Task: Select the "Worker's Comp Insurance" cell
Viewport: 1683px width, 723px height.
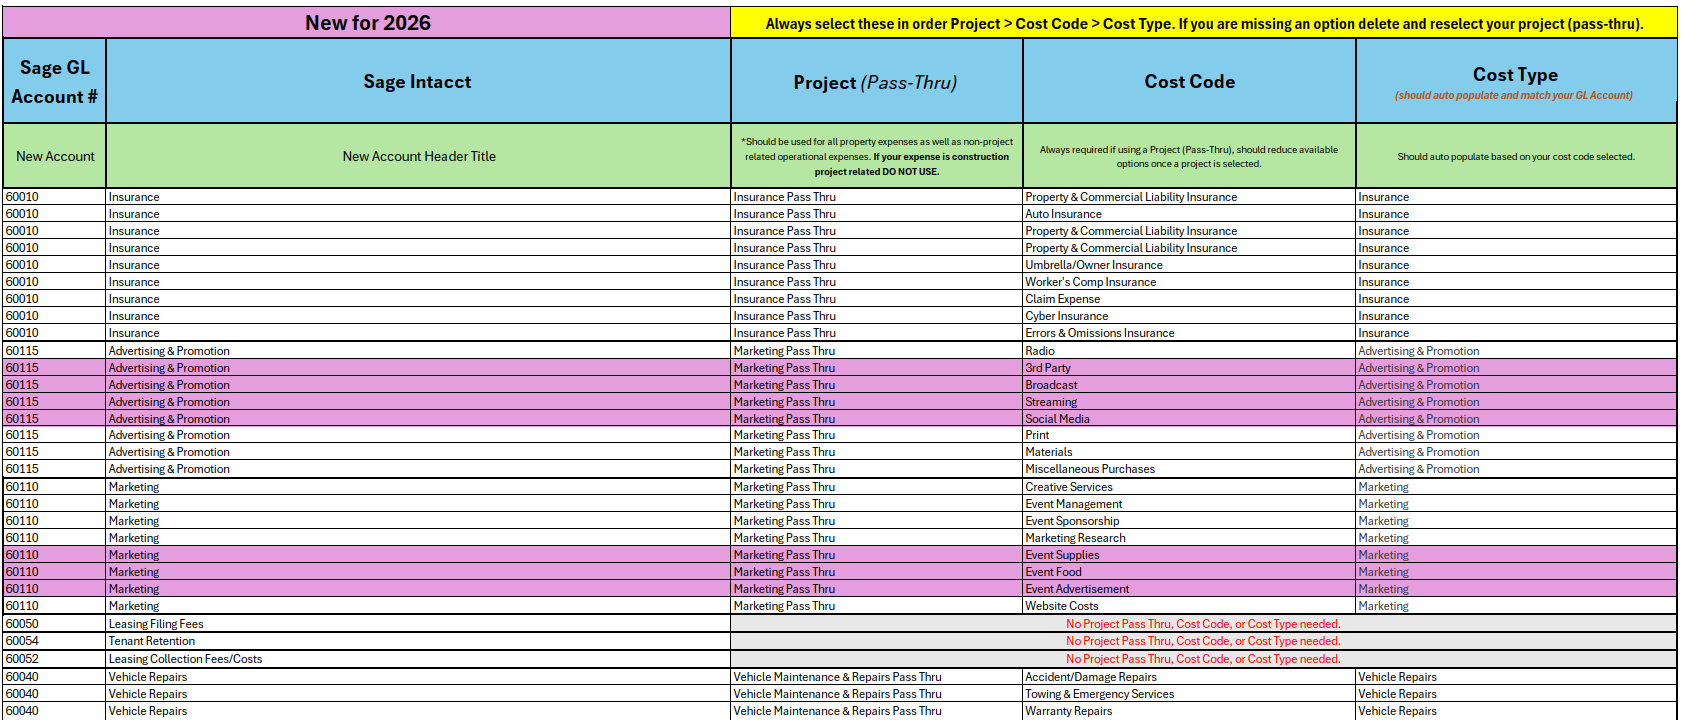Action: pos(1189,282)
